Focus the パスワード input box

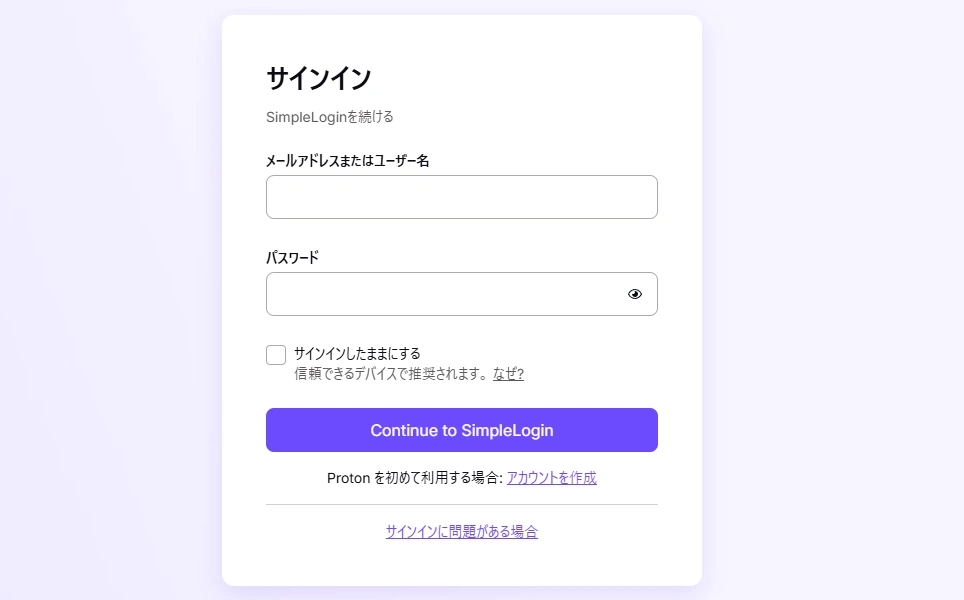(x=440, y=293)
